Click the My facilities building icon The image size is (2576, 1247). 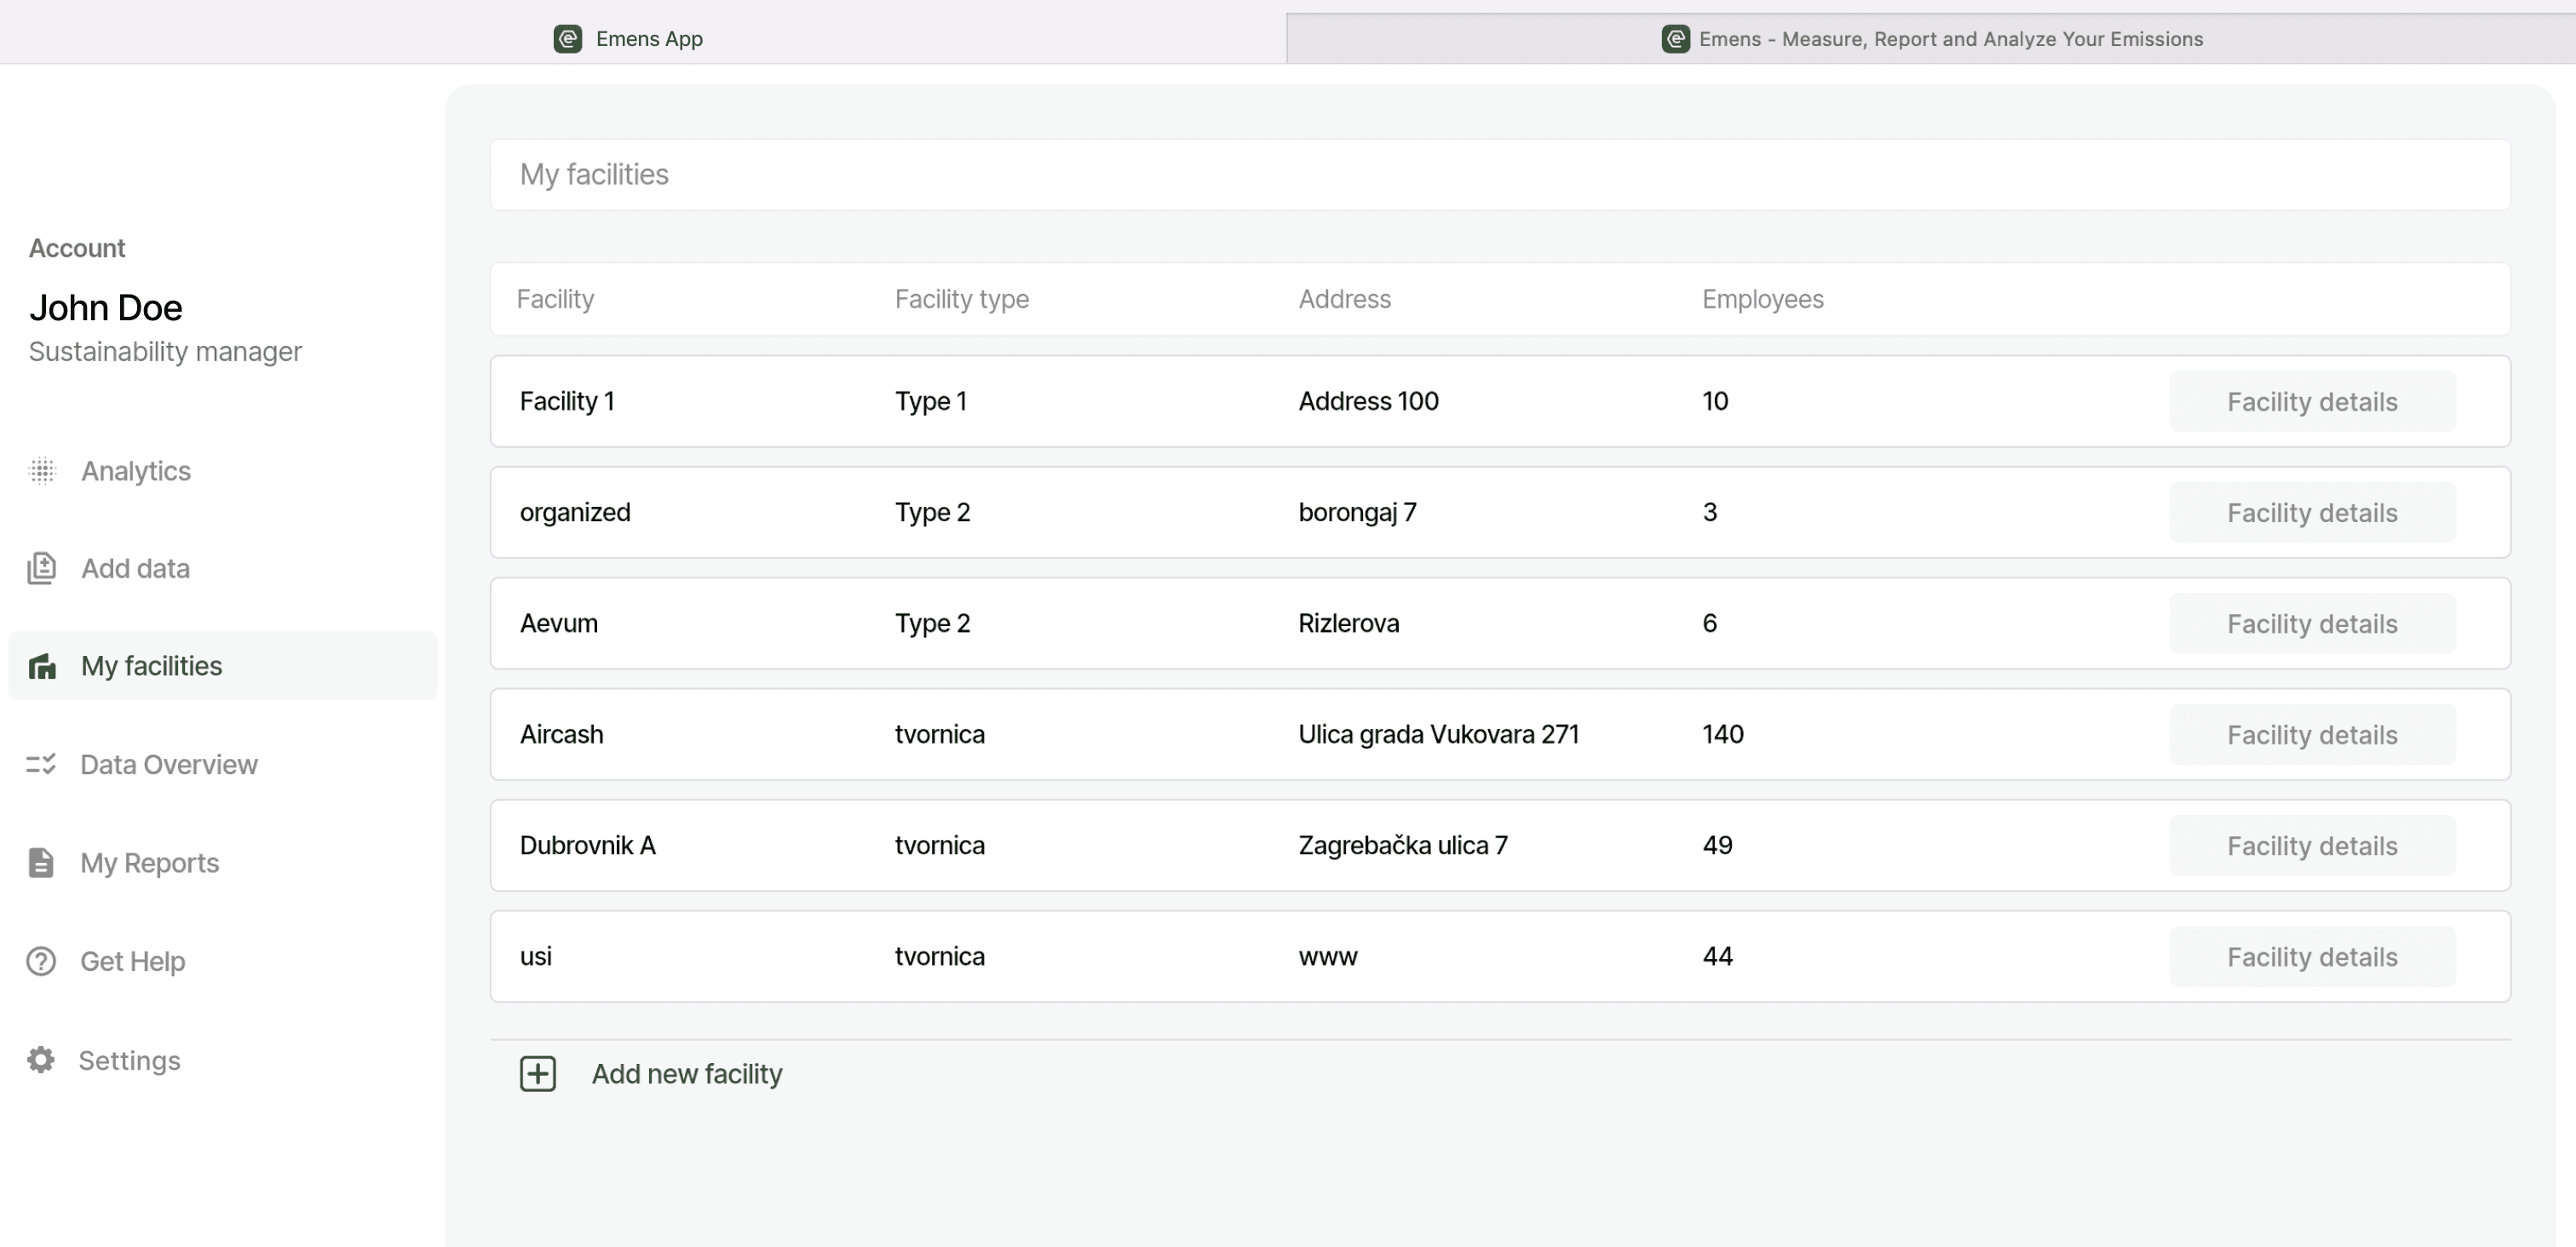click(x=43, y=665)
